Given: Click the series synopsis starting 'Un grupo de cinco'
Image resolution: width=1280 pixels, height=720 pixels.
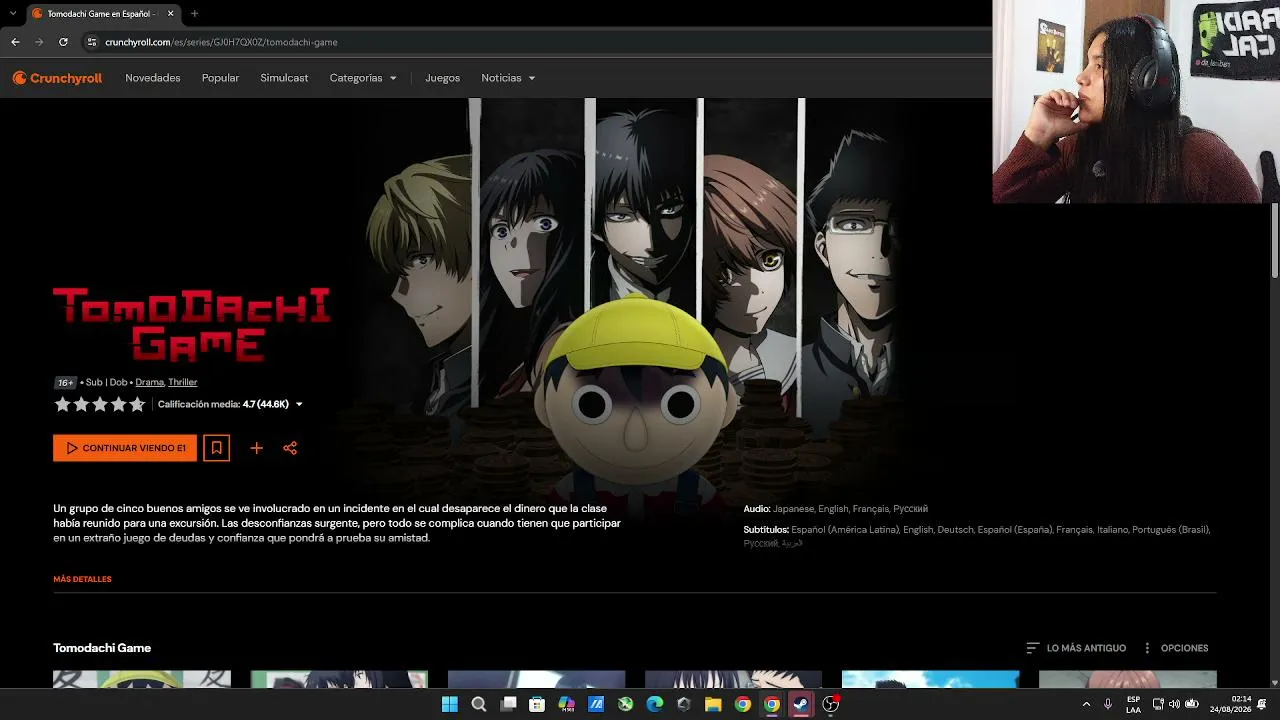Looking at the screenshot, I should pos(337,523).
